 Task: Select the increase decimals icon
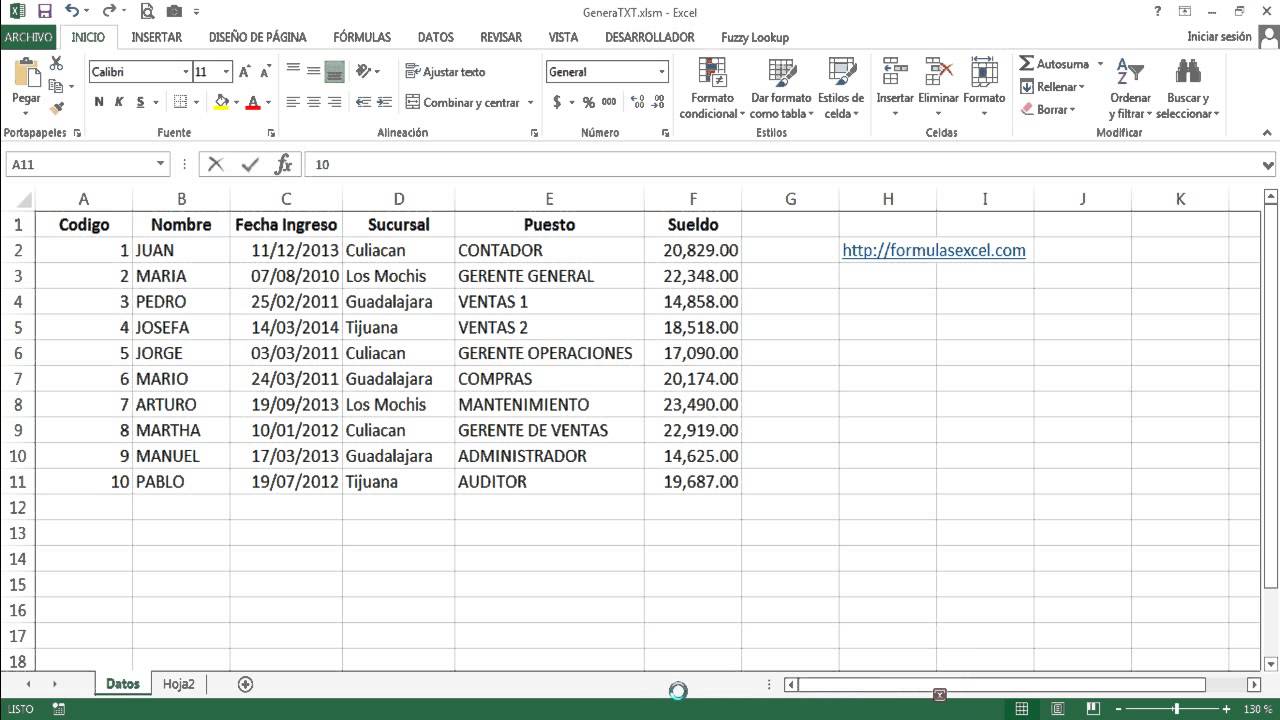pos(637,102)
